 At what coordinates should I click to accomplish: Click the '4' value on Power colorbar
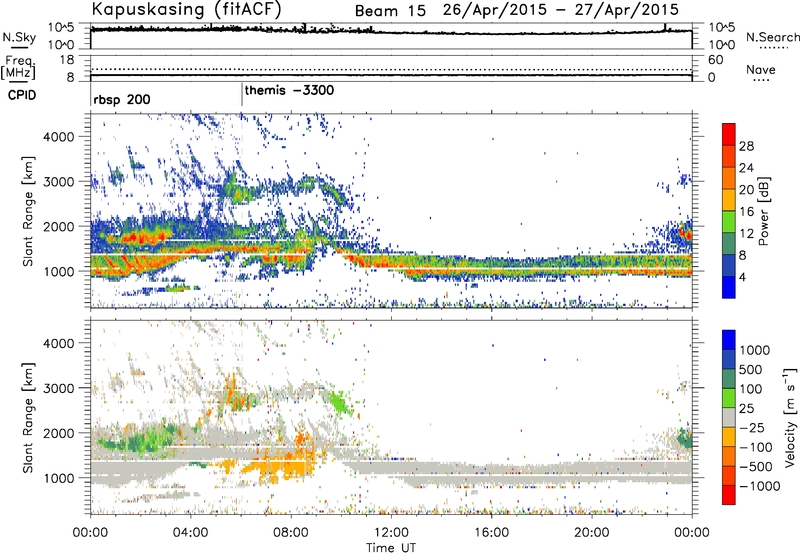coord(742,277)
